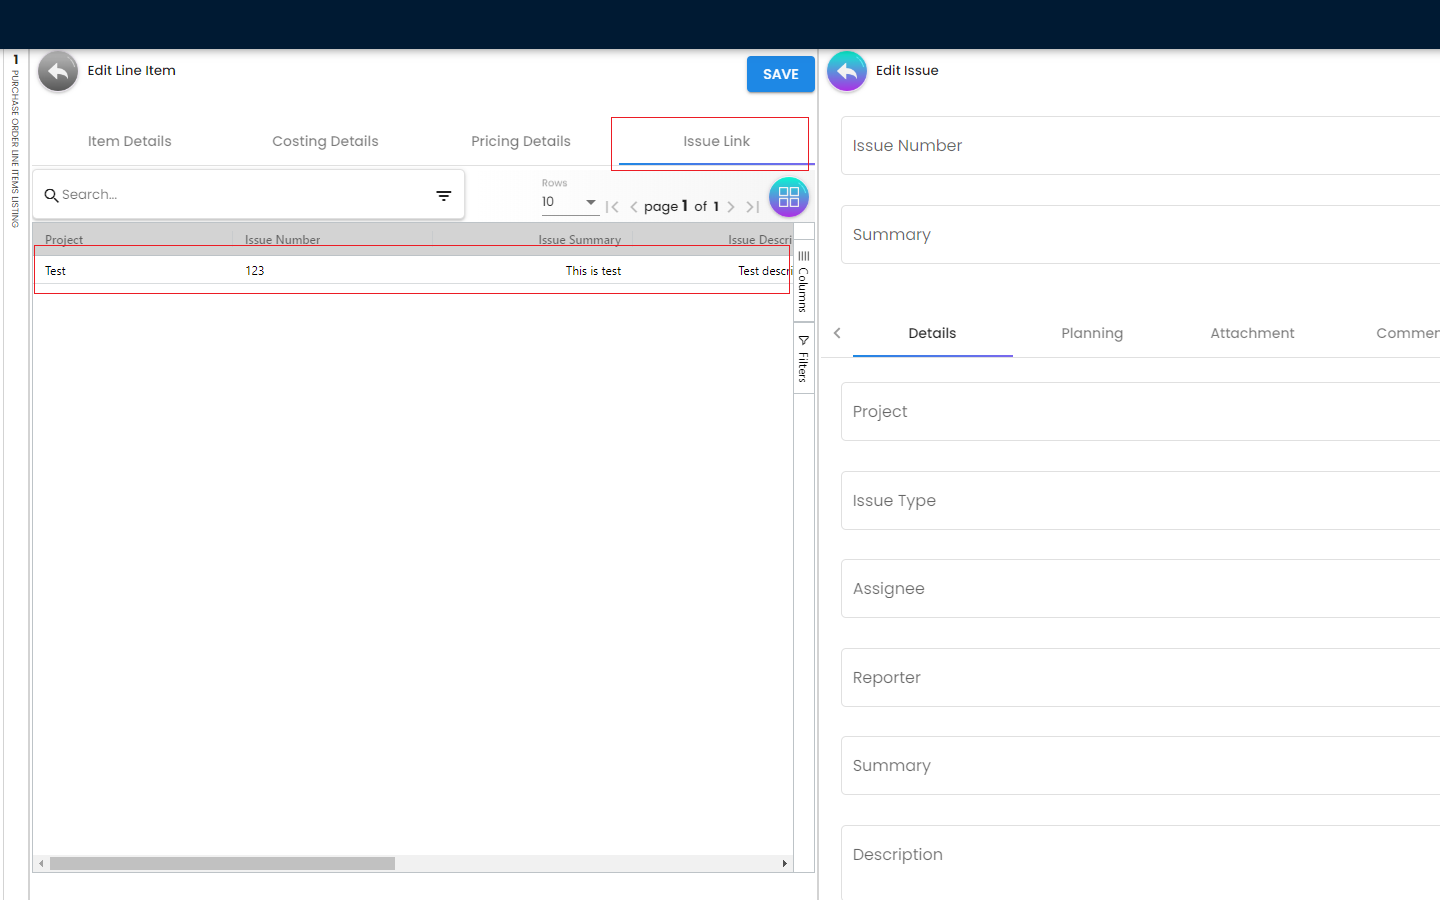The width and height of the screenshot is (1440, 900).
Task: Jump to the last page arrow
Action: point(753,207)
